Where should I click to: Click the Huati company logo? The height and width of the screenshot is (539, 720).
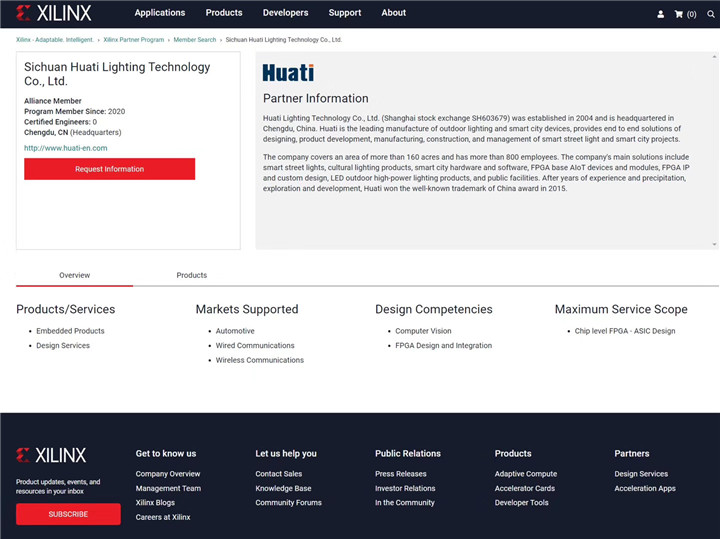288,73
